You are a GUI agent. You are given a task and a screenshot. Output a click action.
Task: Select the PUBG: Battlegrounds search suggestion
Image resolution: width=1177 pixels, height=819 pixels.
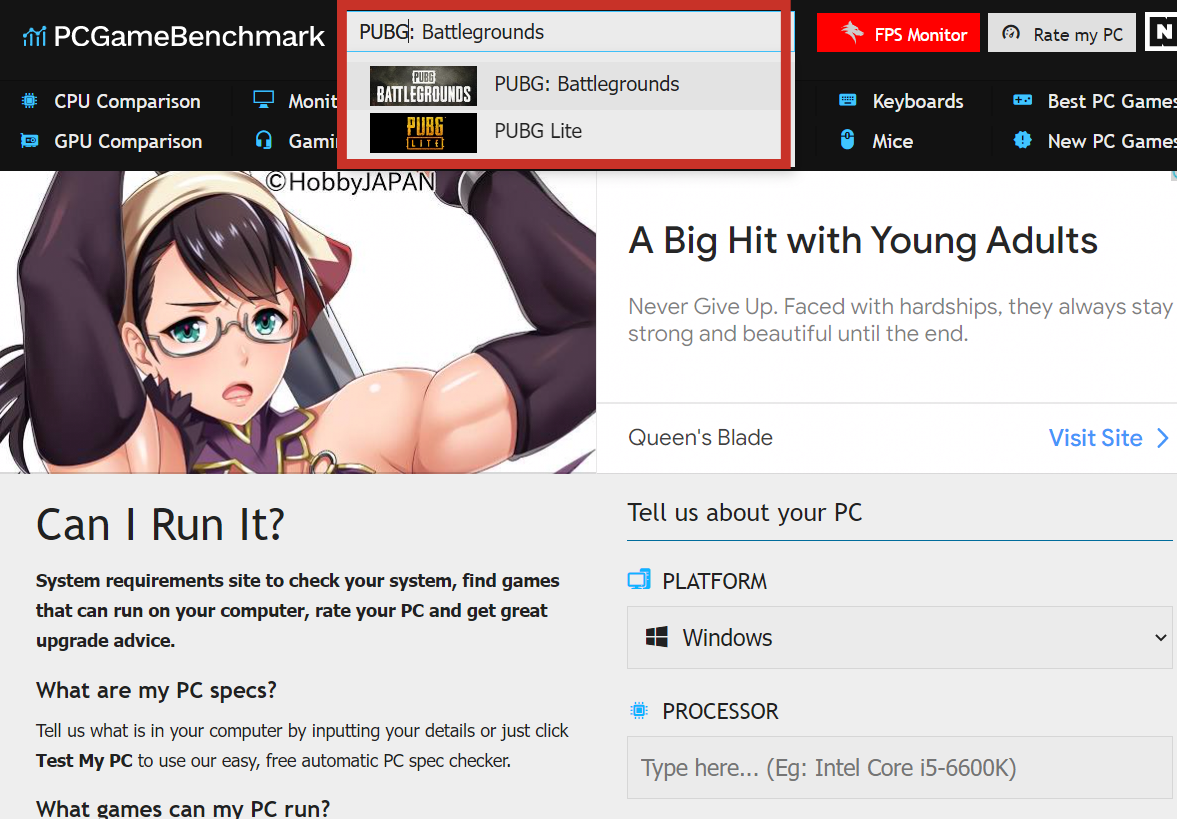[564, 85]
